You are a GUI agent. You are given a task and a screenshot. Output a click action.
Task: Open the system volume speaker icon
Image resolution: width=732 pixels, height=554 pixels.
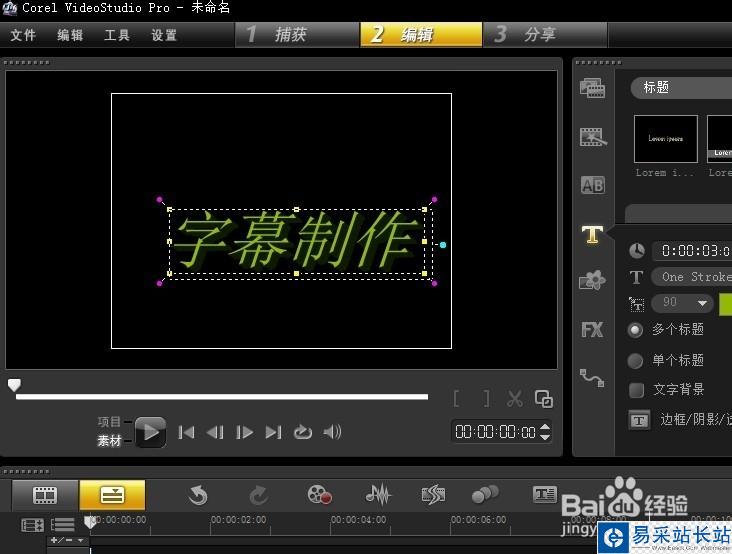[x=332, y=432]
